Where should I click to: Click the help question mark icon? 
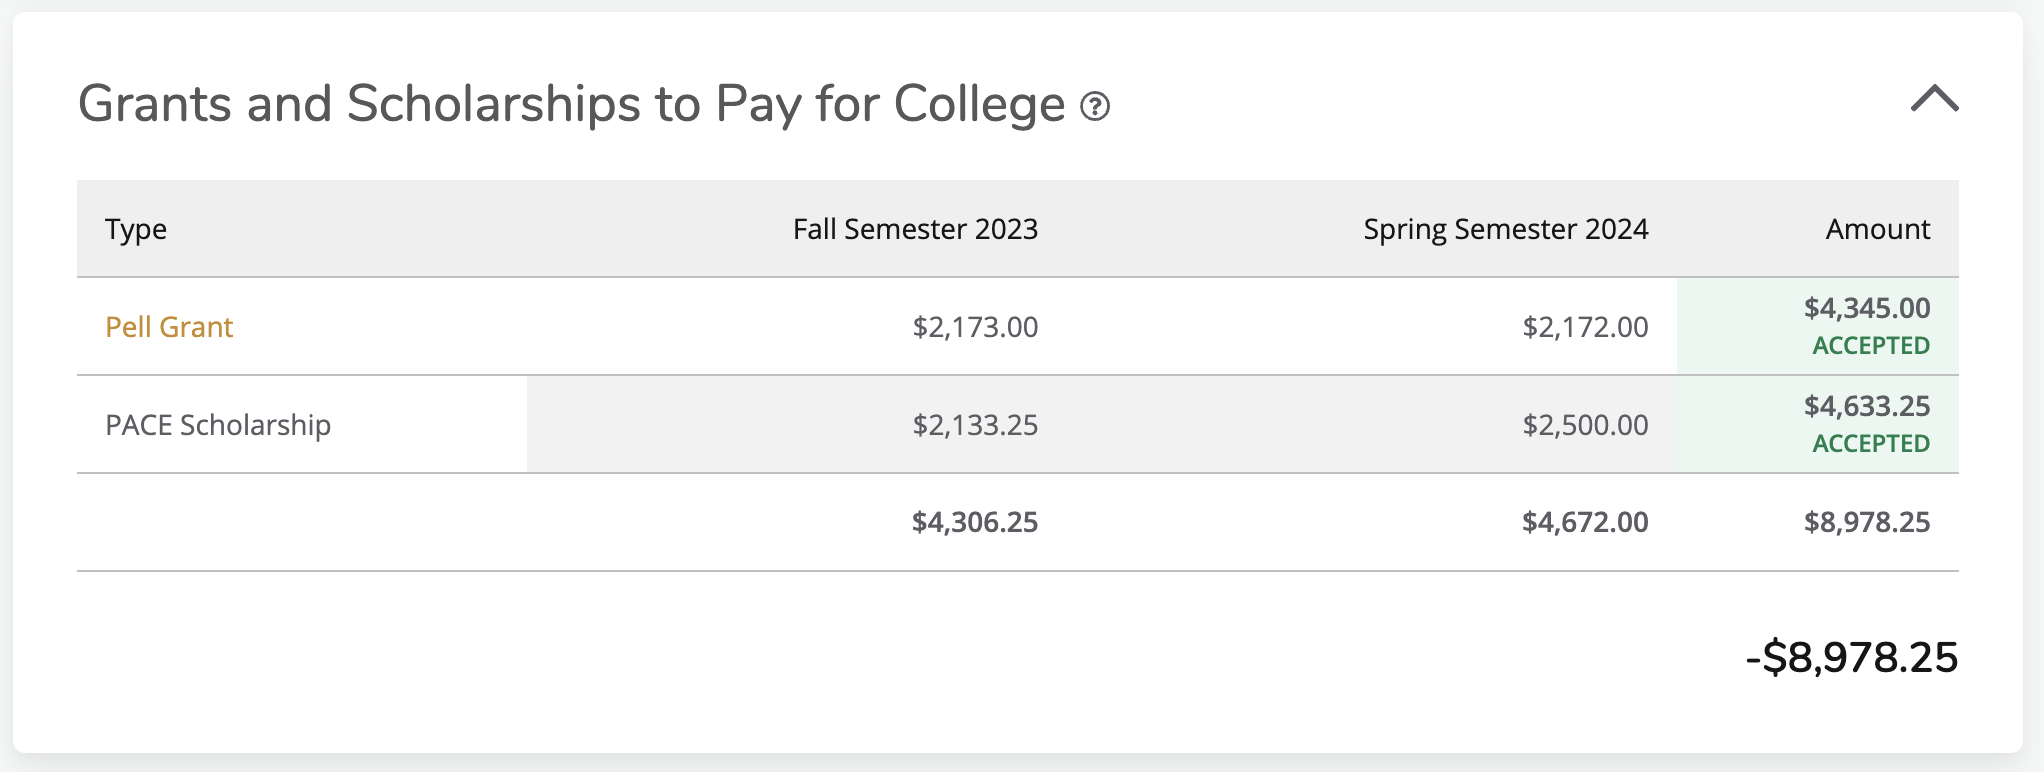1095,106
